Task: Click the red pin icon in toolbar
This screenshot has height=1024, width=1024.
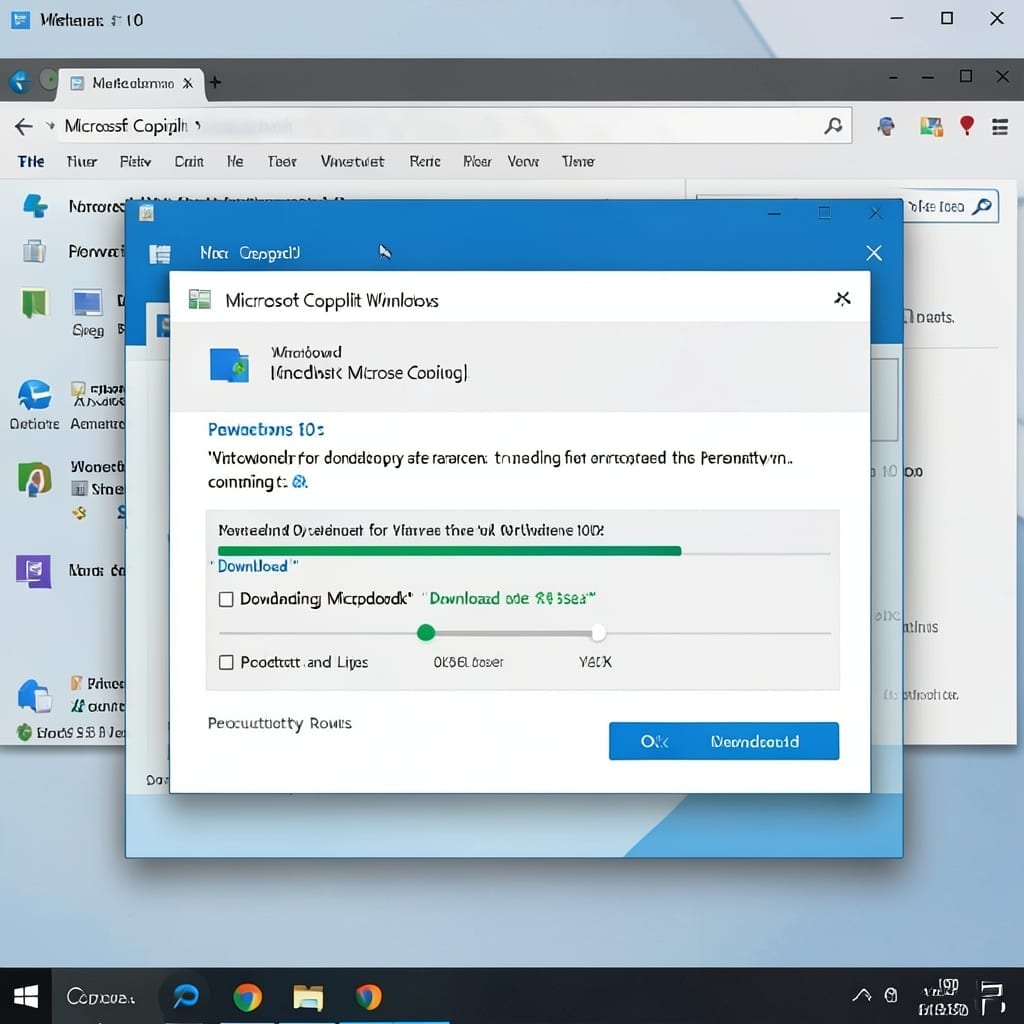Action: pyautogui.click(x=967, y=125)
